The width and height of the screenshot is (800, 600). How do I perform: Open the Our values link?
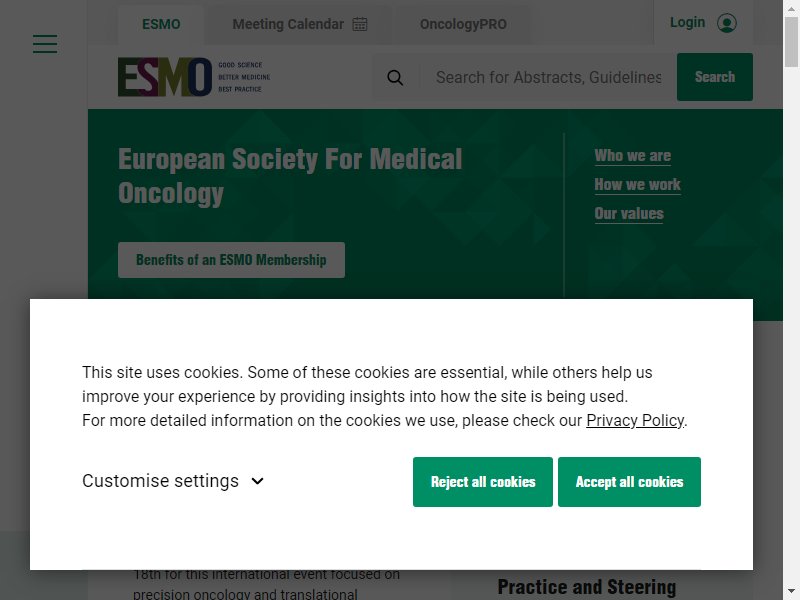tap(629, 214)
